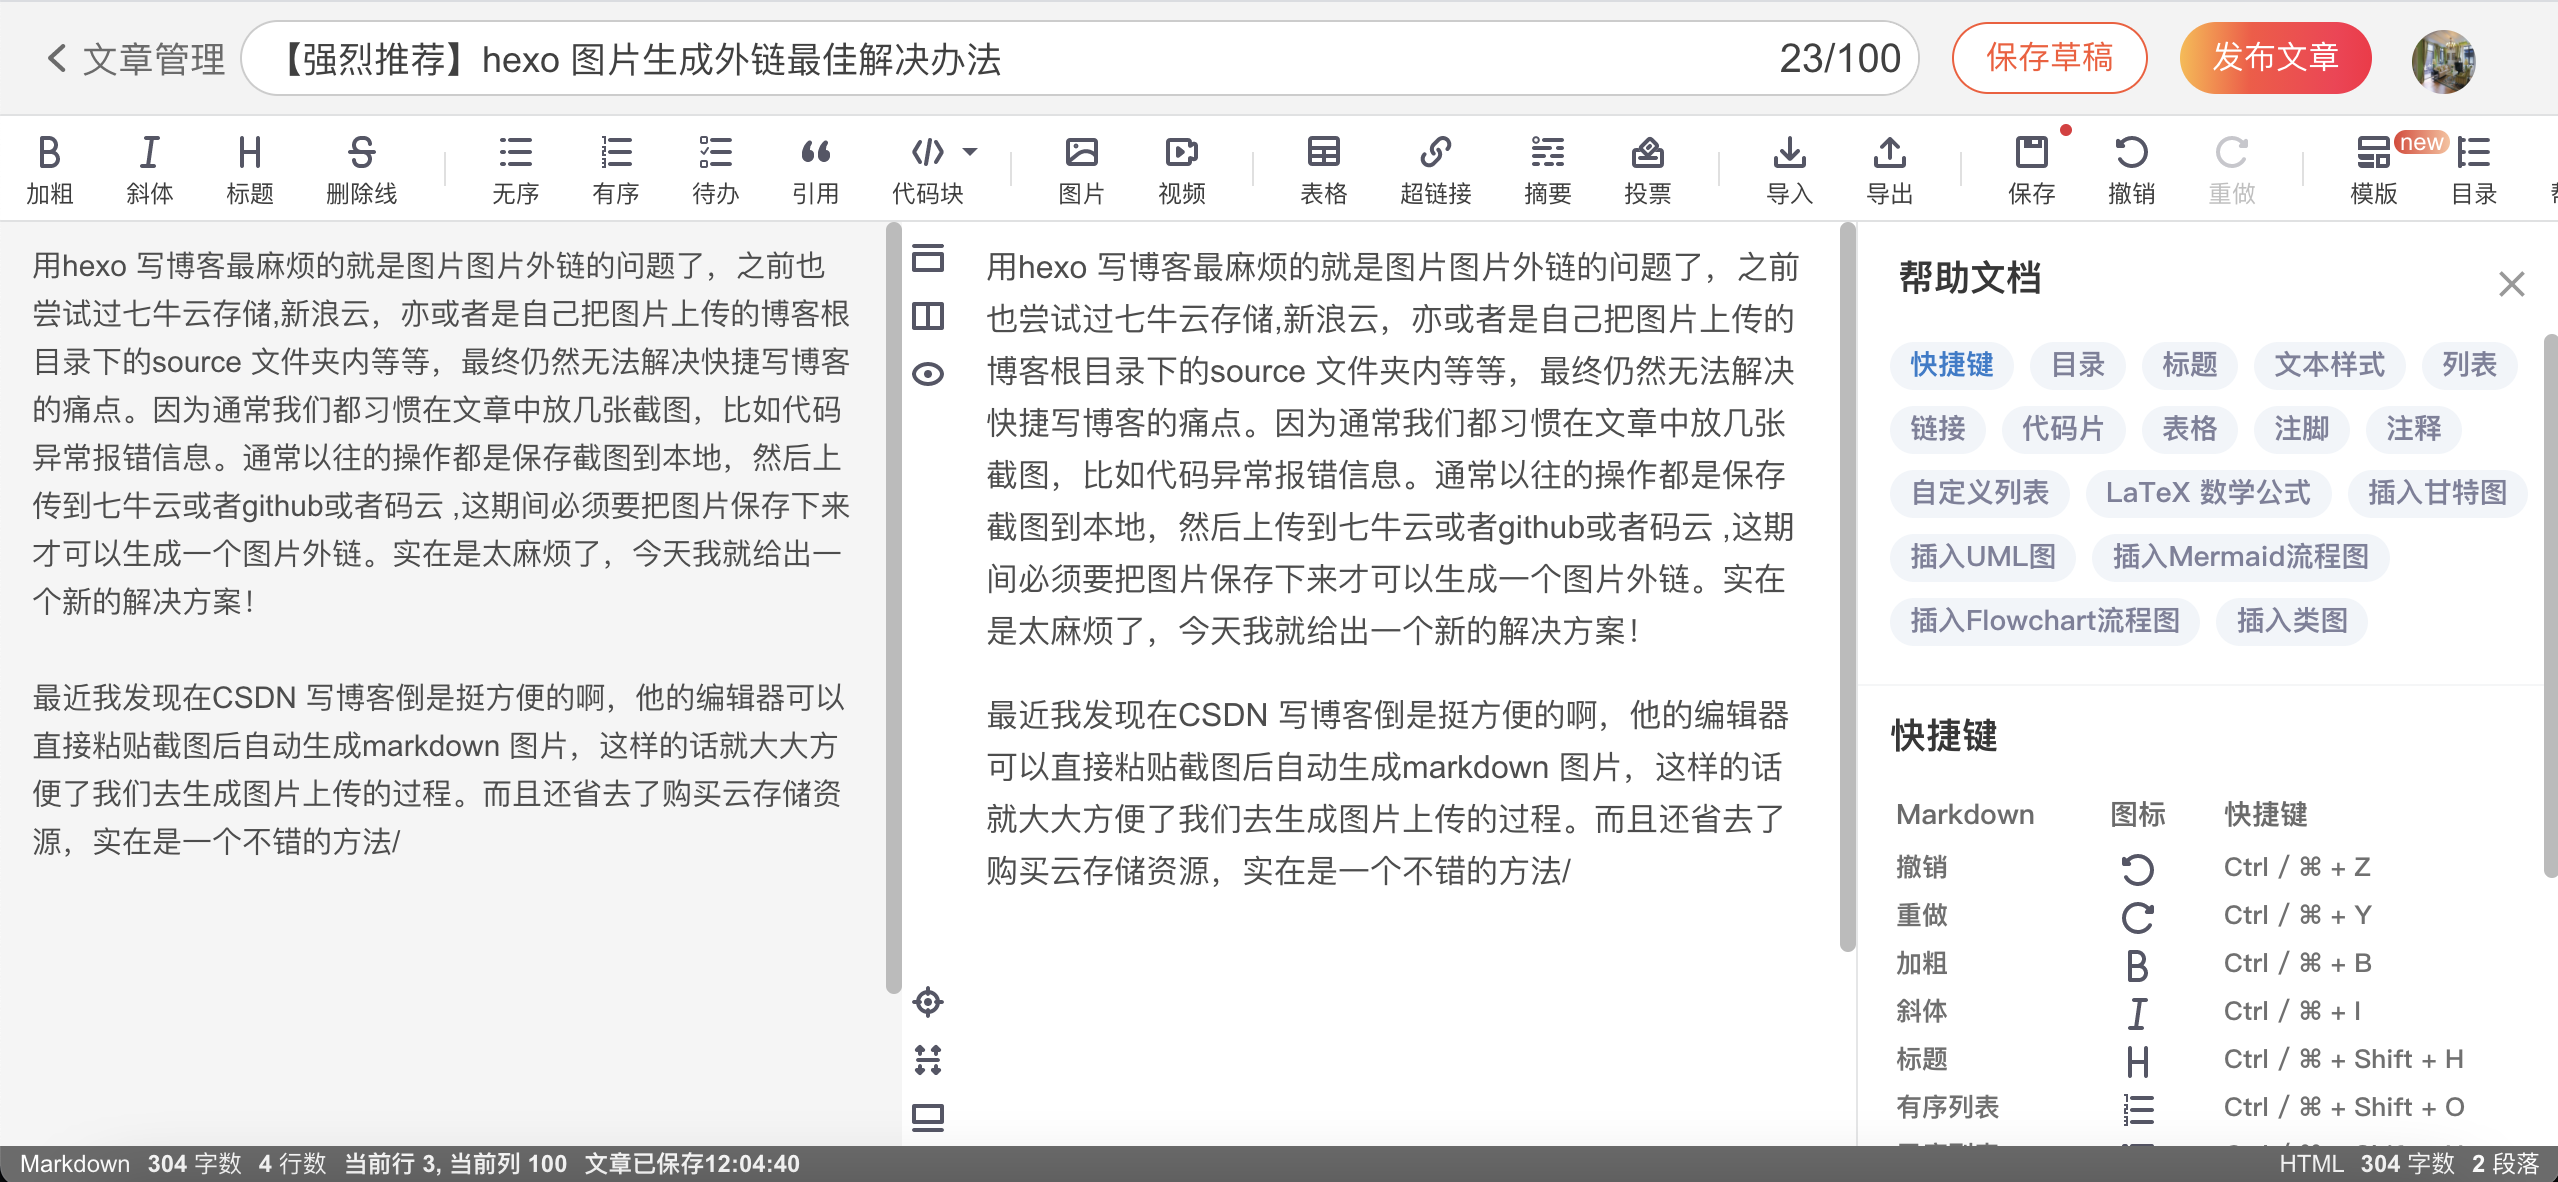Add a hyperlink

(1436, 167)
